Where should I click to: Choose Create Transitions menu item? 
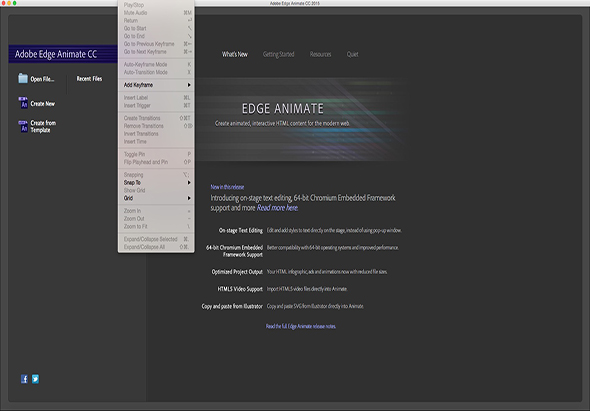(x=156, y=118)
